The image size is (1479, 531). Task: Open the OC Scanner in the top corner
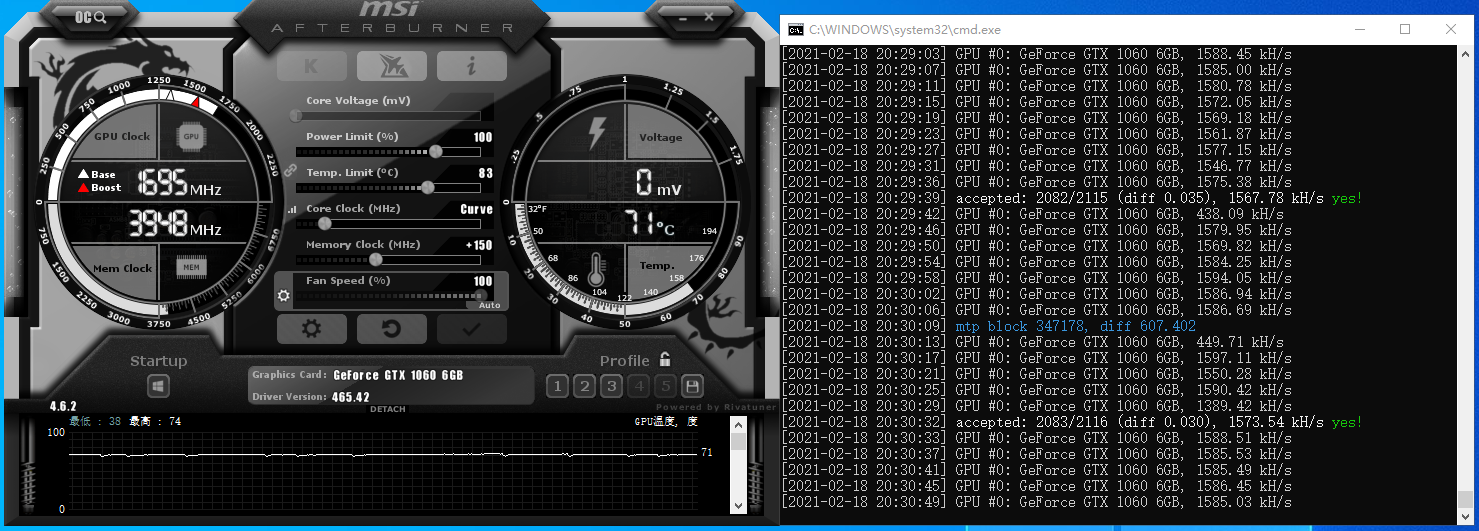[x=90, y=16]
